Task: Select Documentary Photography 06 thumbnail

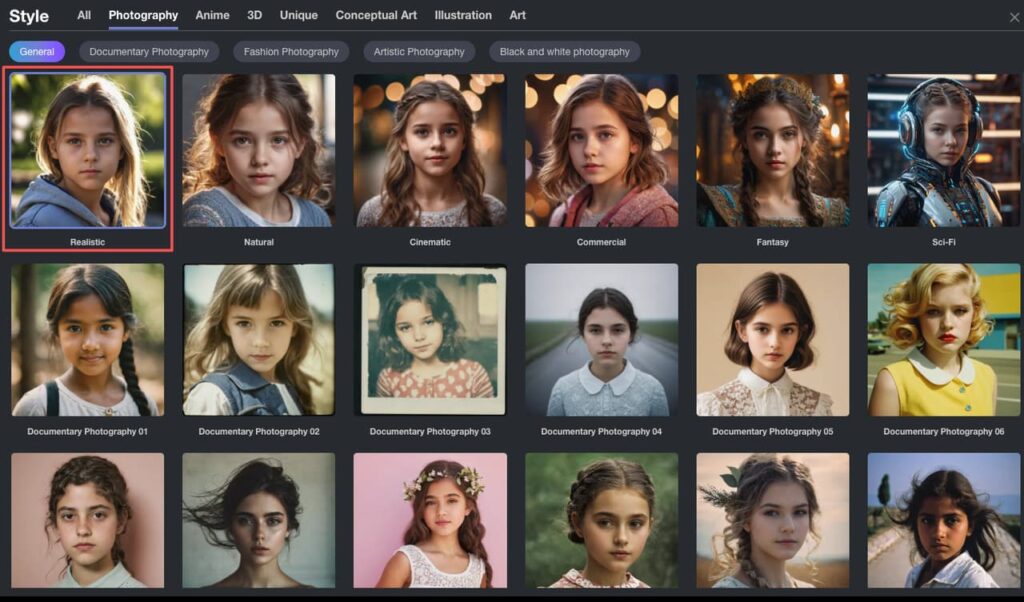Action: point(944,340)
